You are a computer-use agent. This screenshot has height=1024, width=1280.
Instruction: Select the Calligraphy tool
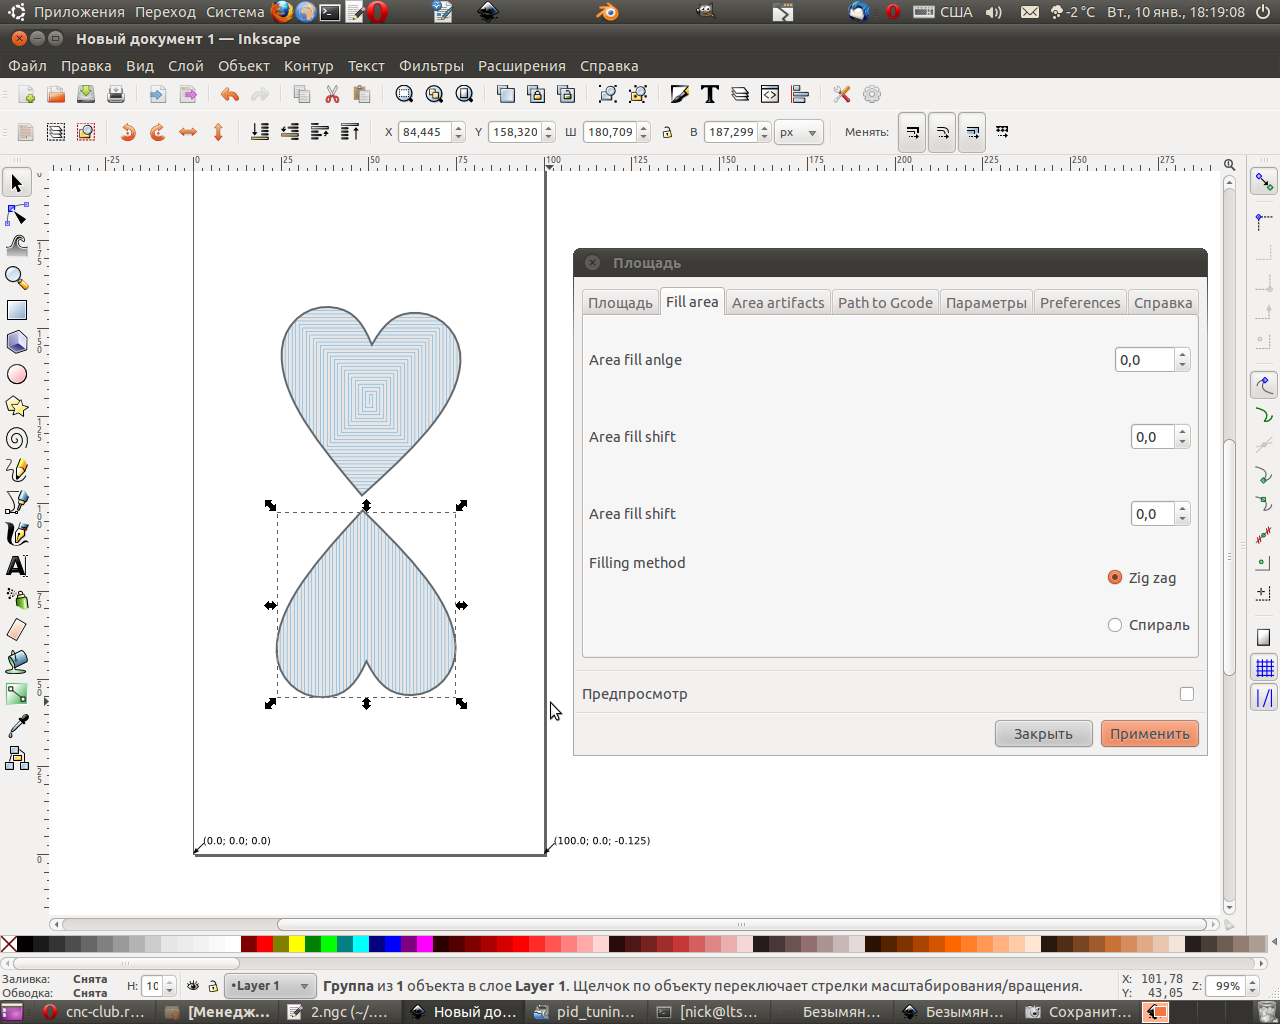tap(17, 534)
